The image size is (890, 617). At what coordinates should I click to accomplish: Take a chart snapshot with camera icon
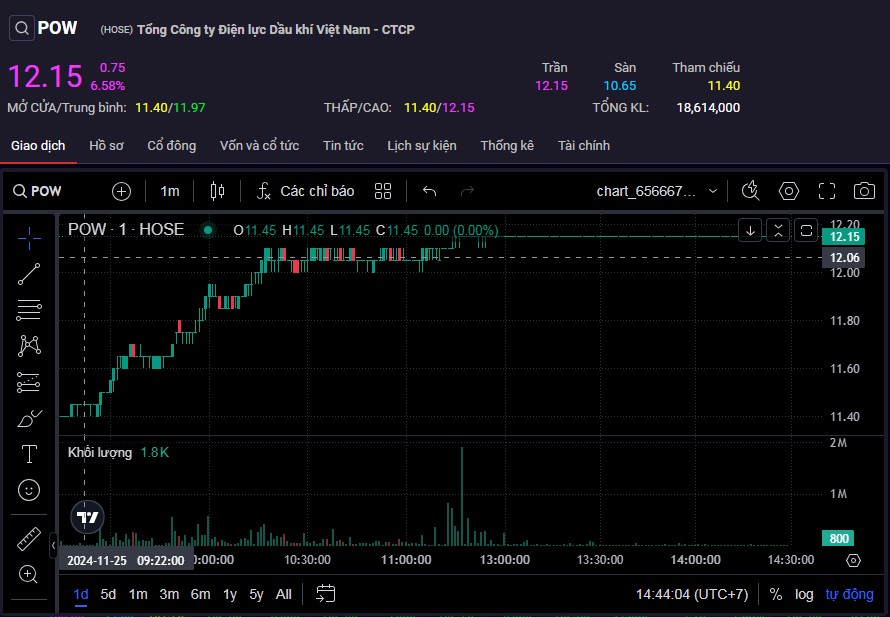coord(864,191)
